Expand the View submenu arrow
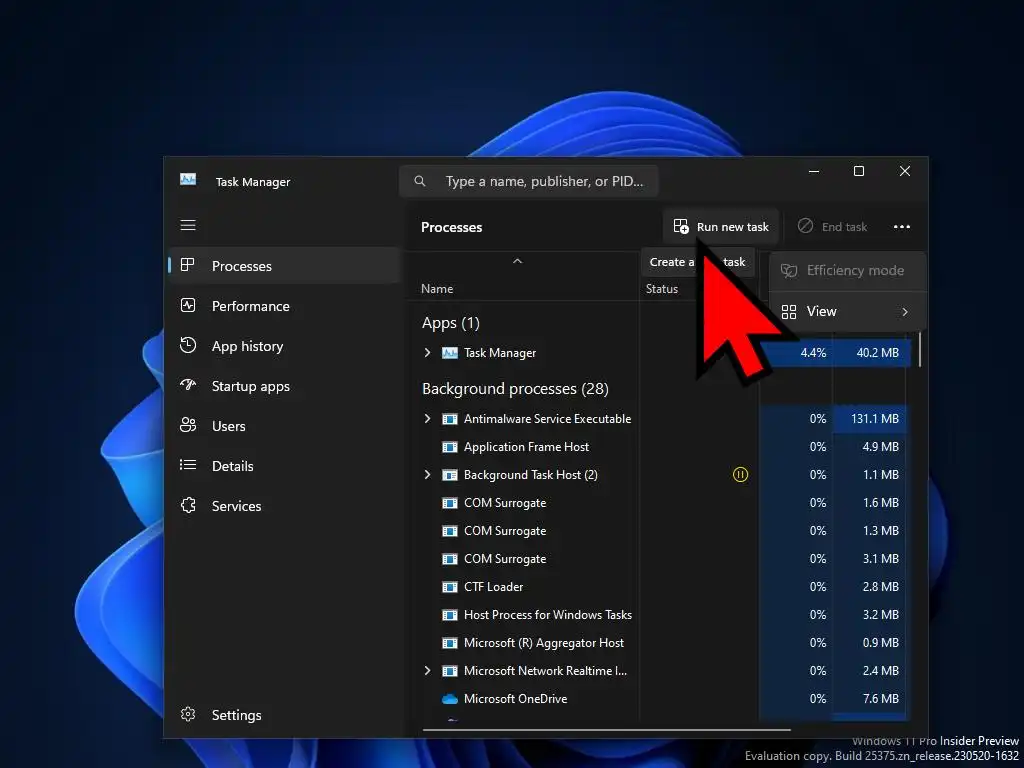1024x768 pixels. click(x=905, y=312)
